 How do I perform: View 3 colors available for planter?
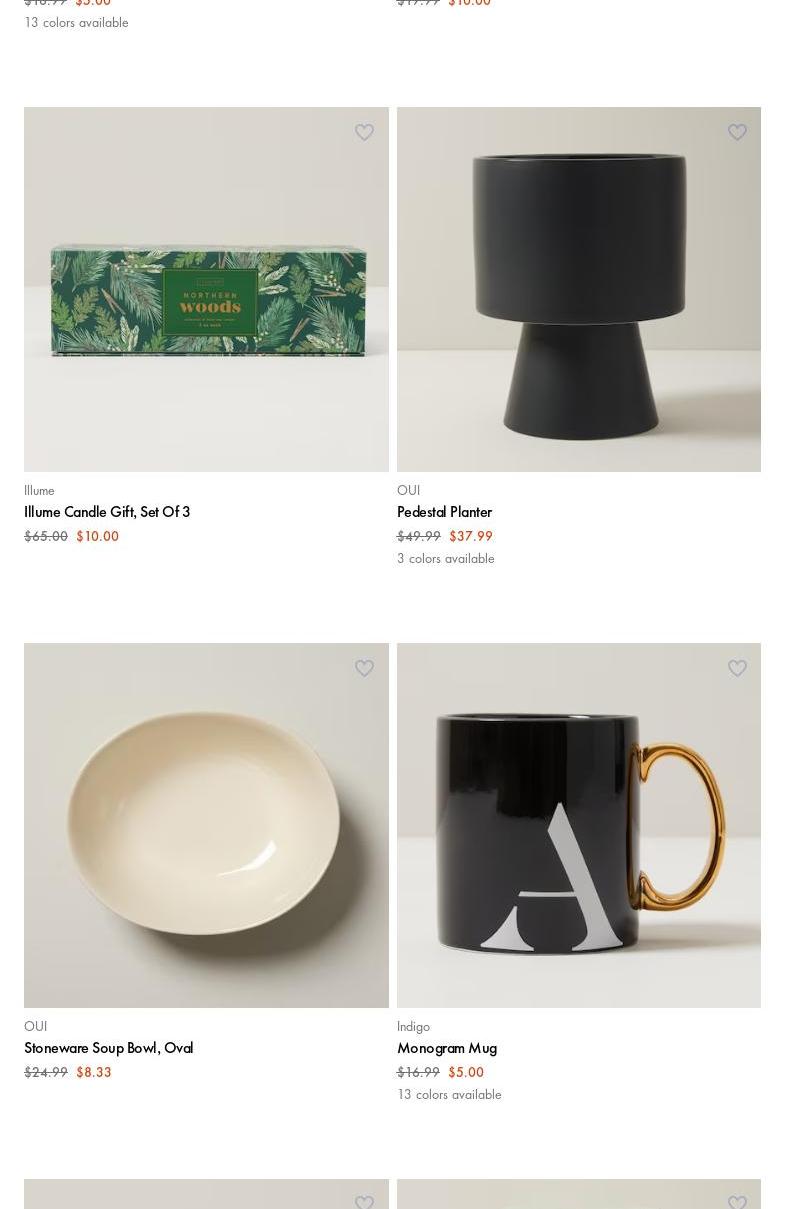coord(446,558)
